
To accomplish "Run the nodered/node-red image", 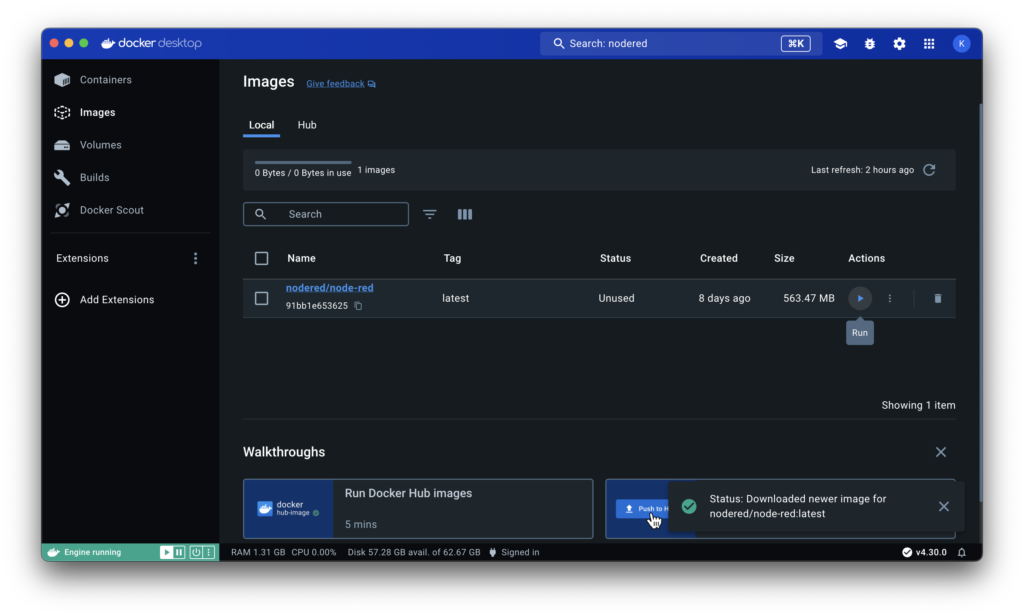I will click(x=860, y=299).
